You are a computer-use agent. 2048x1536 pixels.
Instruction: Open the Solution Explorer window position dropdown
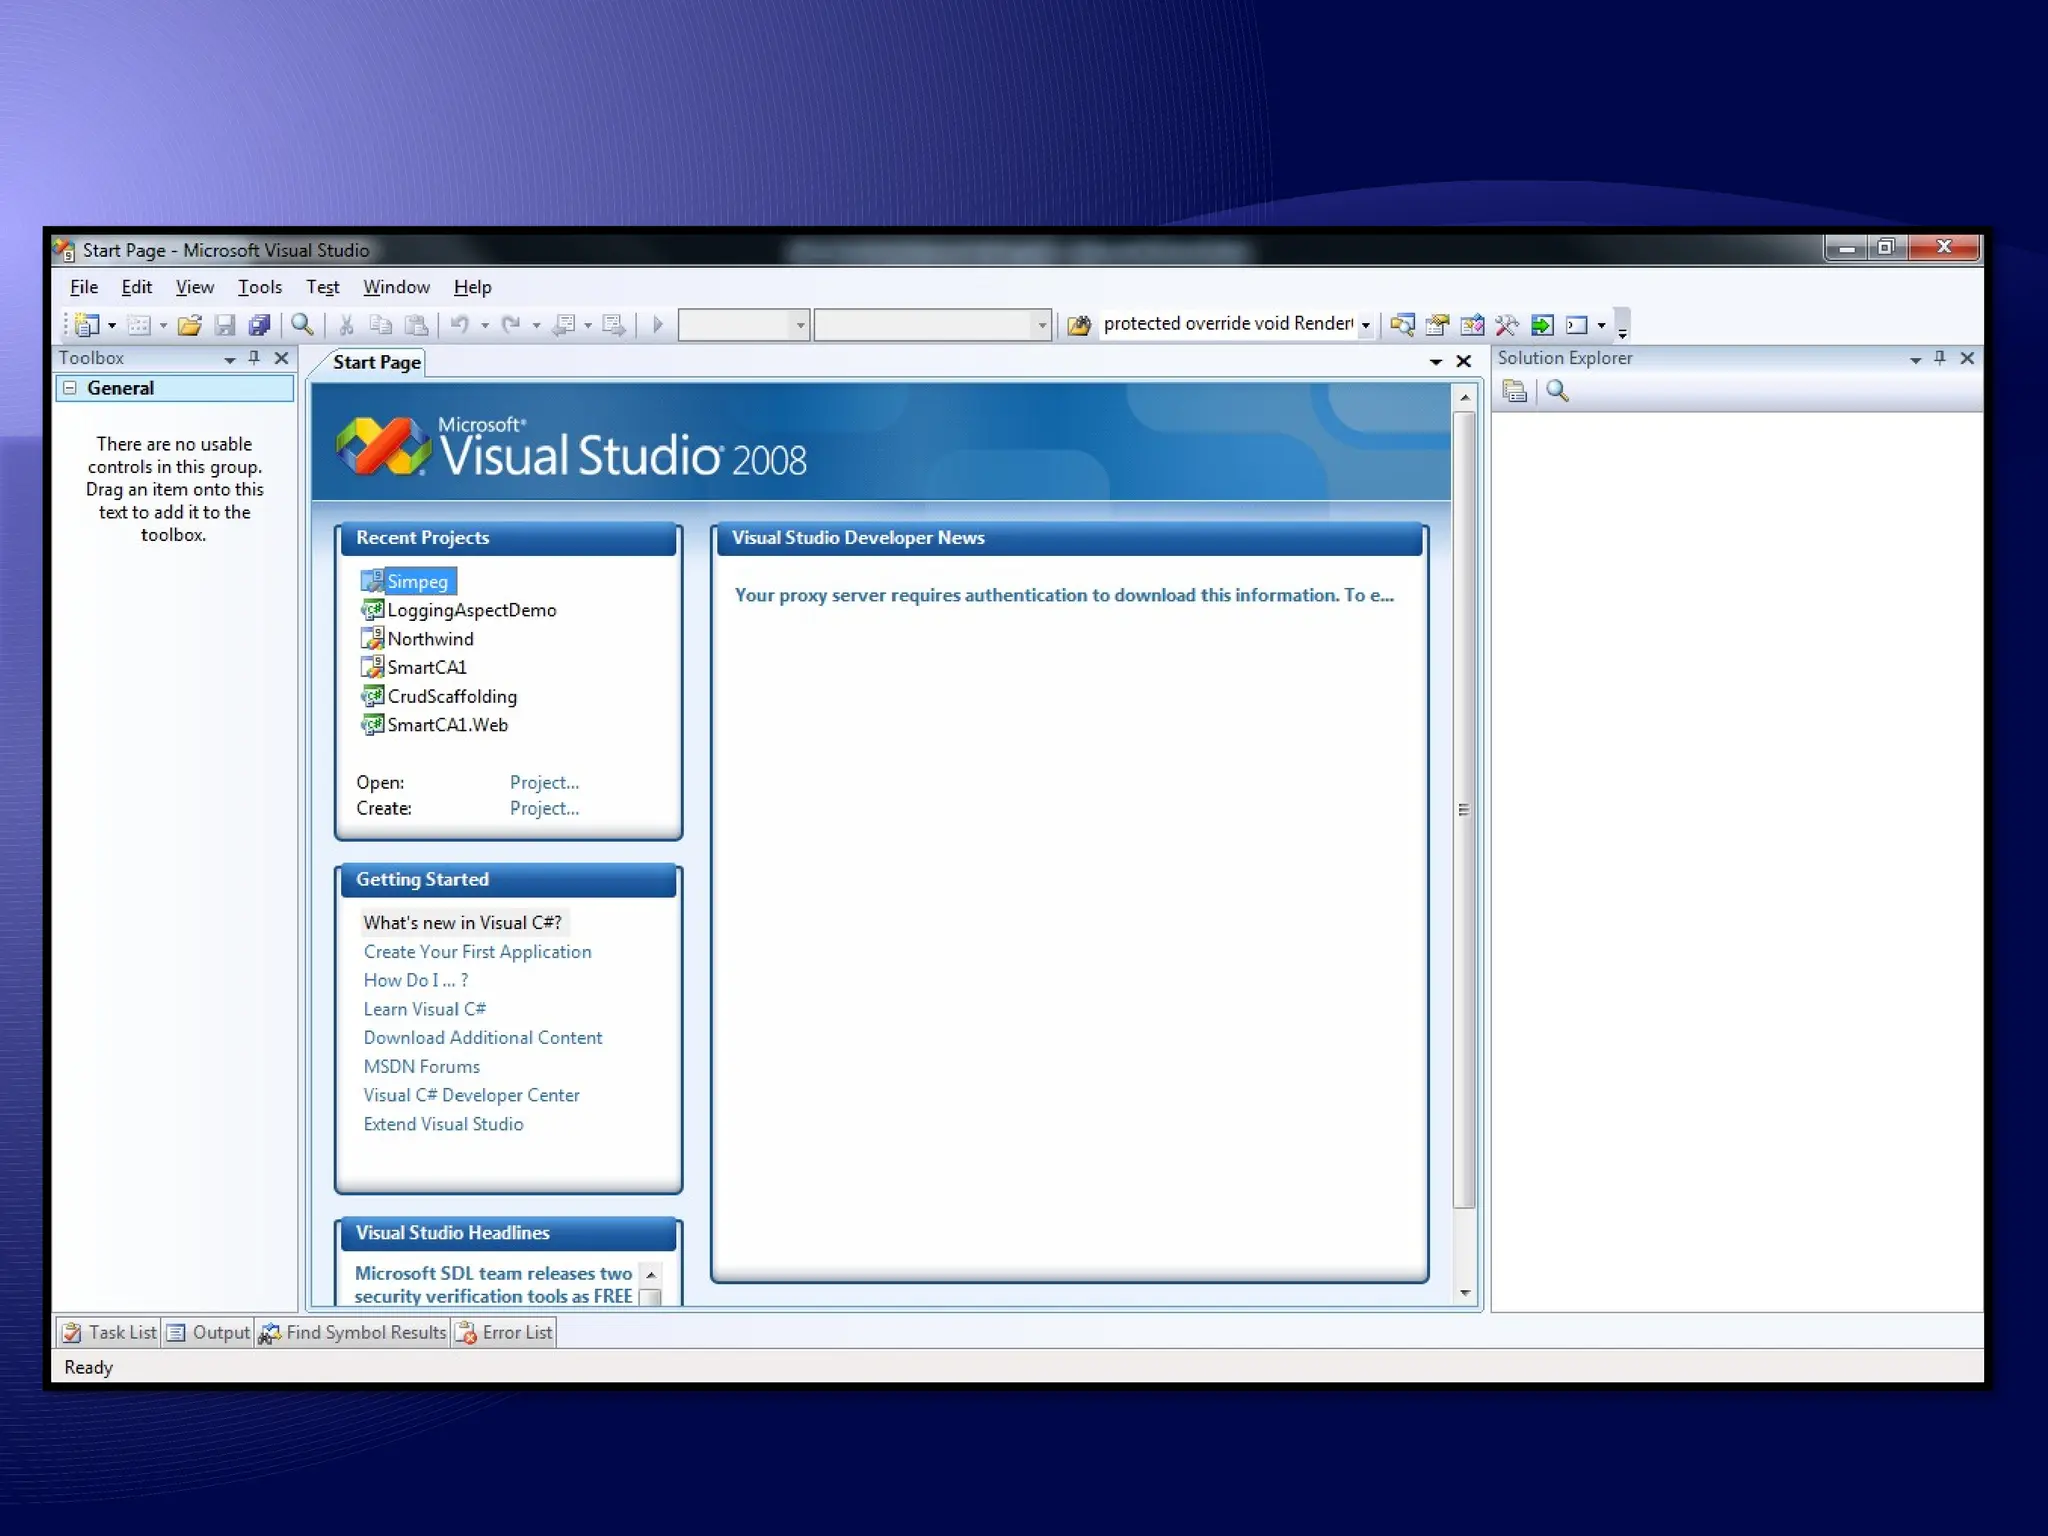tap(1915, 359)
